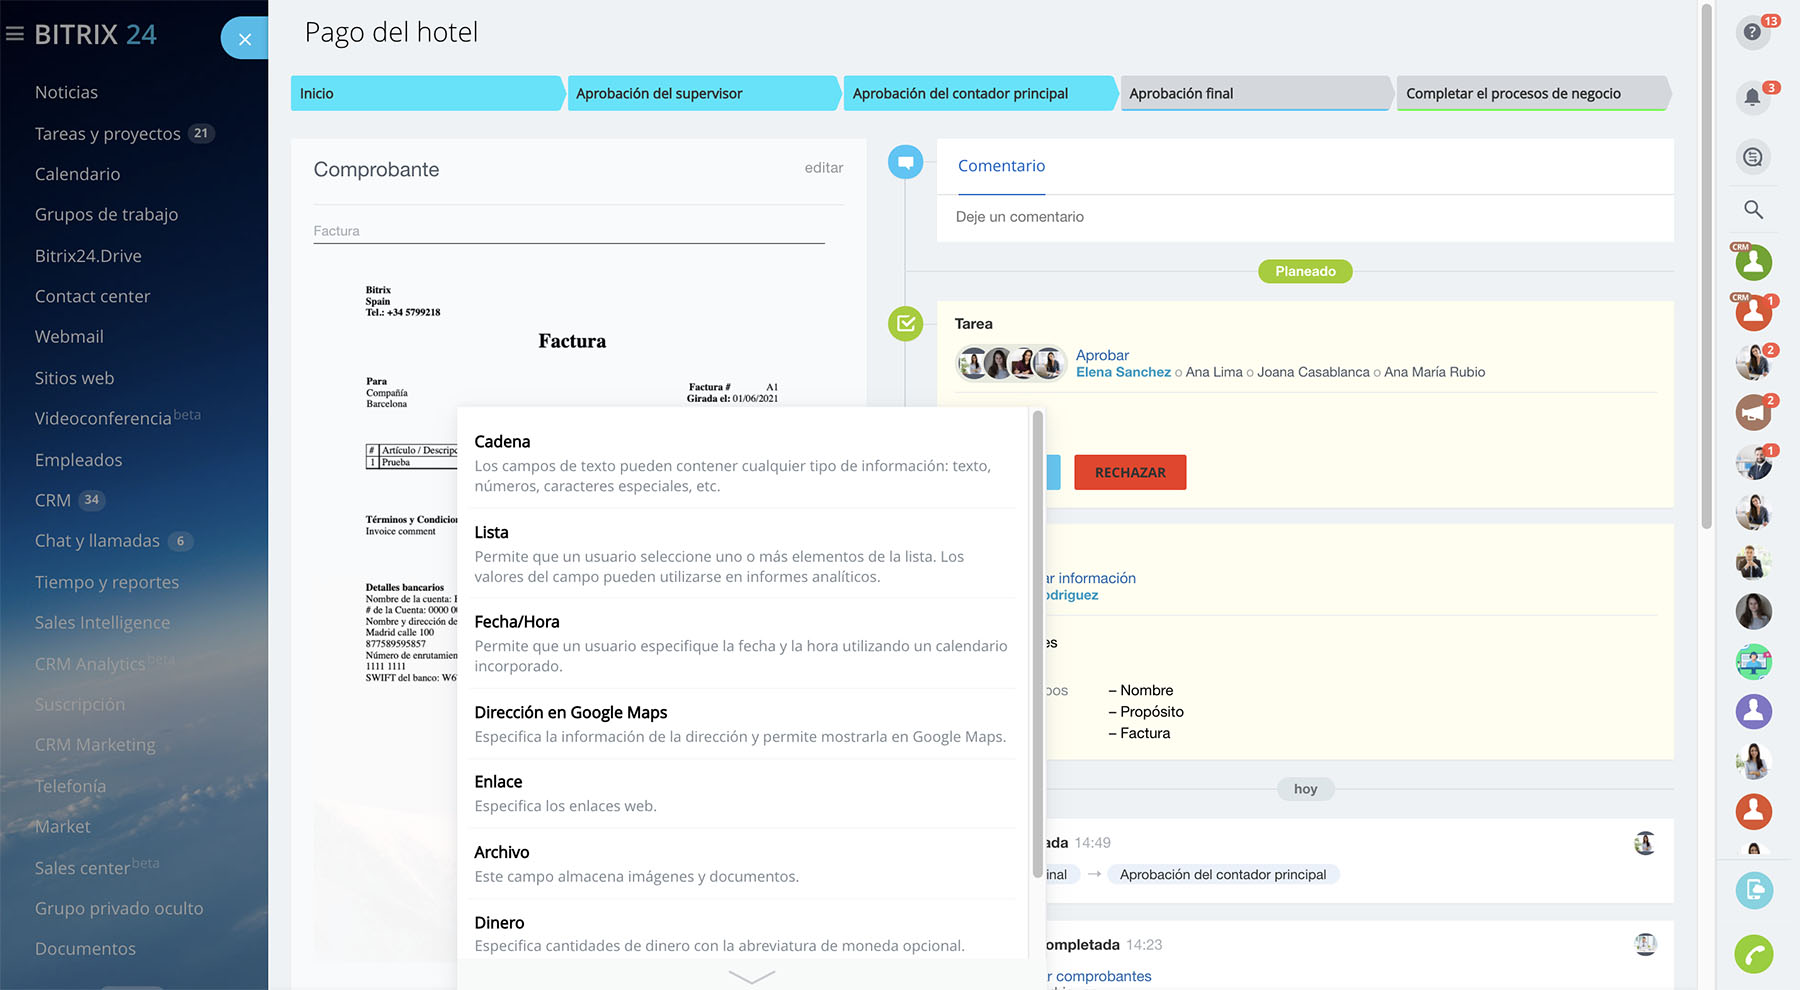Click the green phone call icon
This screenshot has height=990, width=1800.
coord(1753,954)
